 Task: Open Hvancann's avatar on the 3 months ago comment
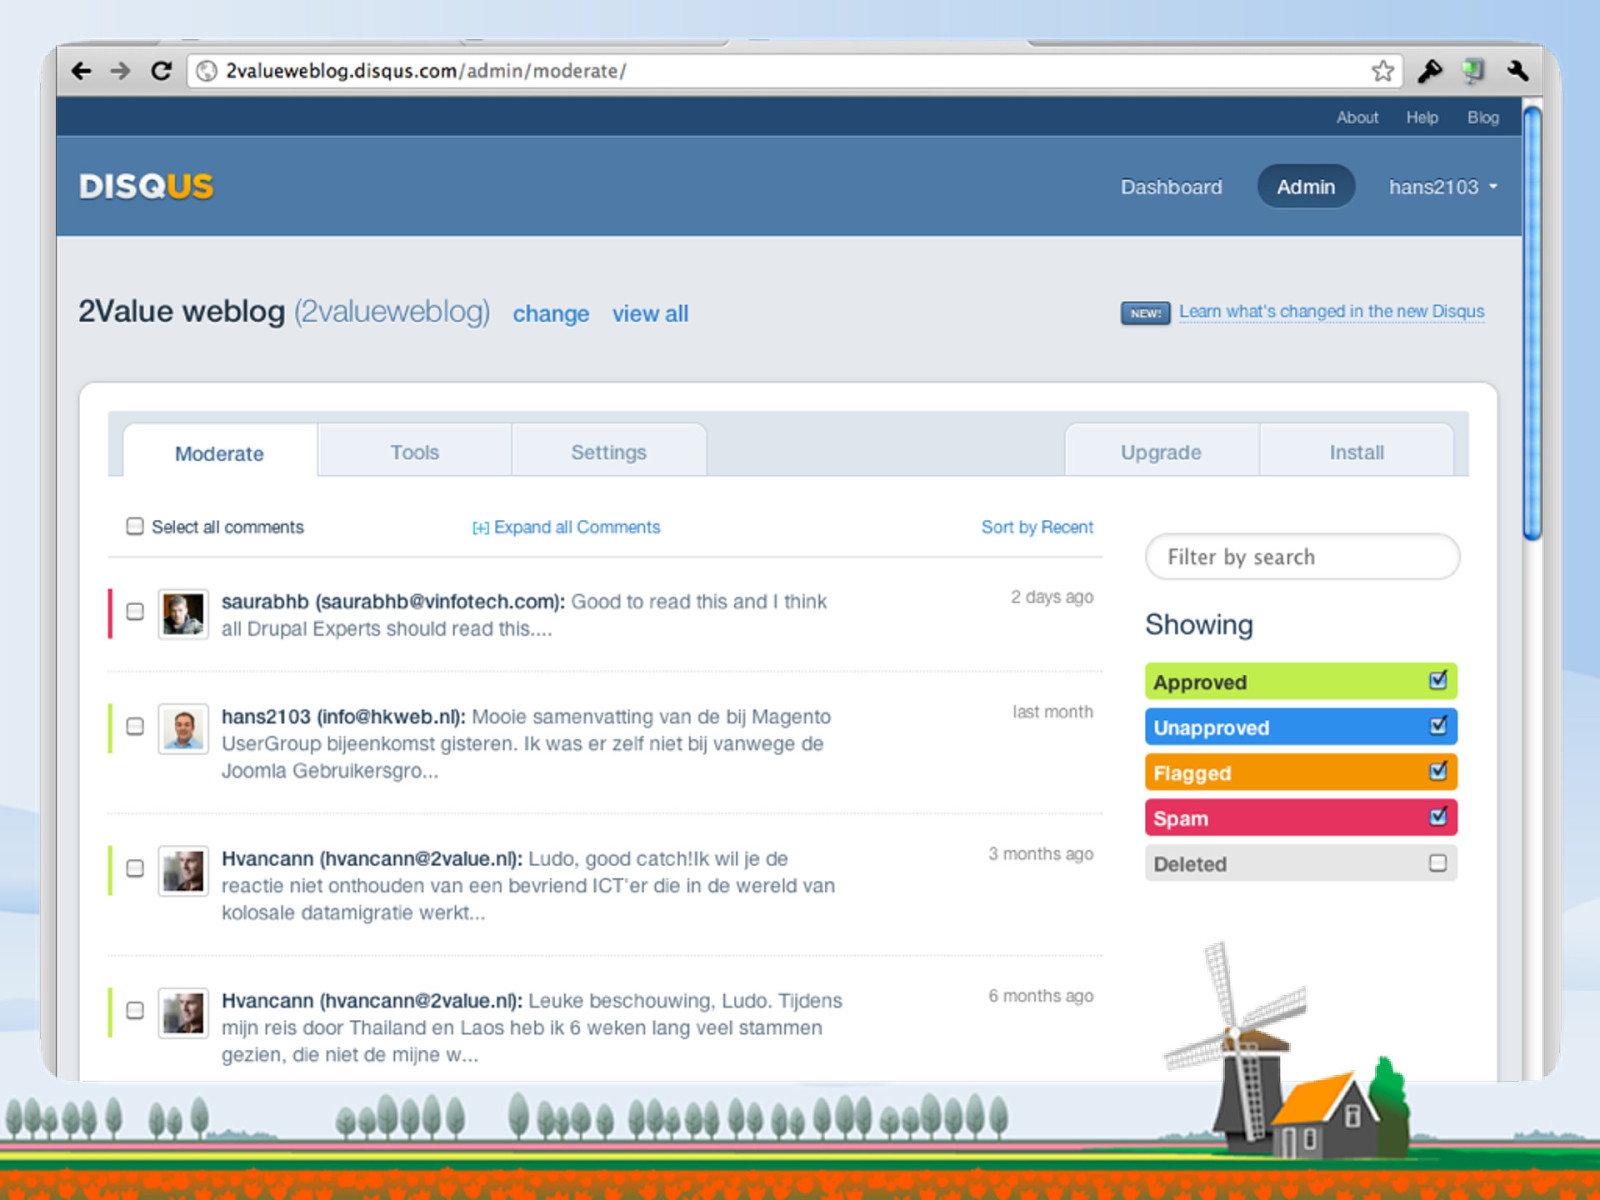[183, 870]
